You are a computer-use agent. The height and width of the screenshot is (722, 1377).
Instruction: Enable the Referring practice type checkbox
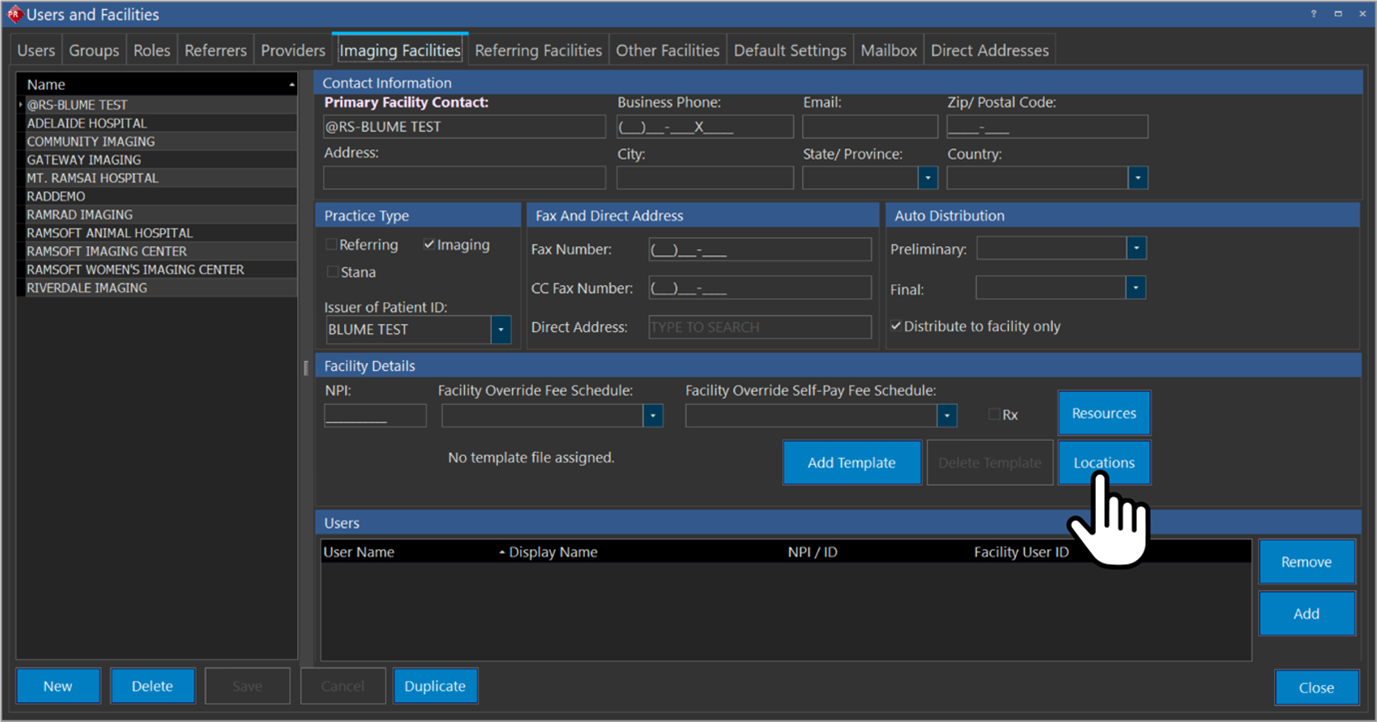(332, 245)
